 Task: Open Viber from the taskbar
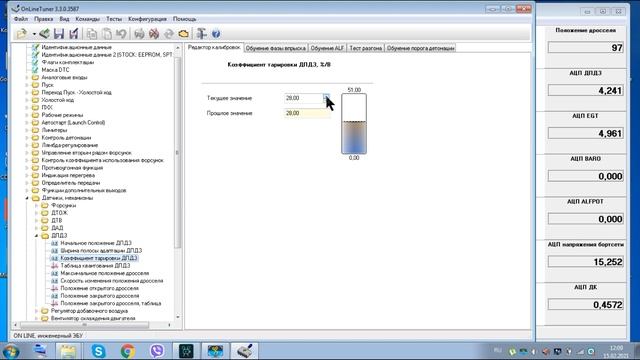coord(157,351)
